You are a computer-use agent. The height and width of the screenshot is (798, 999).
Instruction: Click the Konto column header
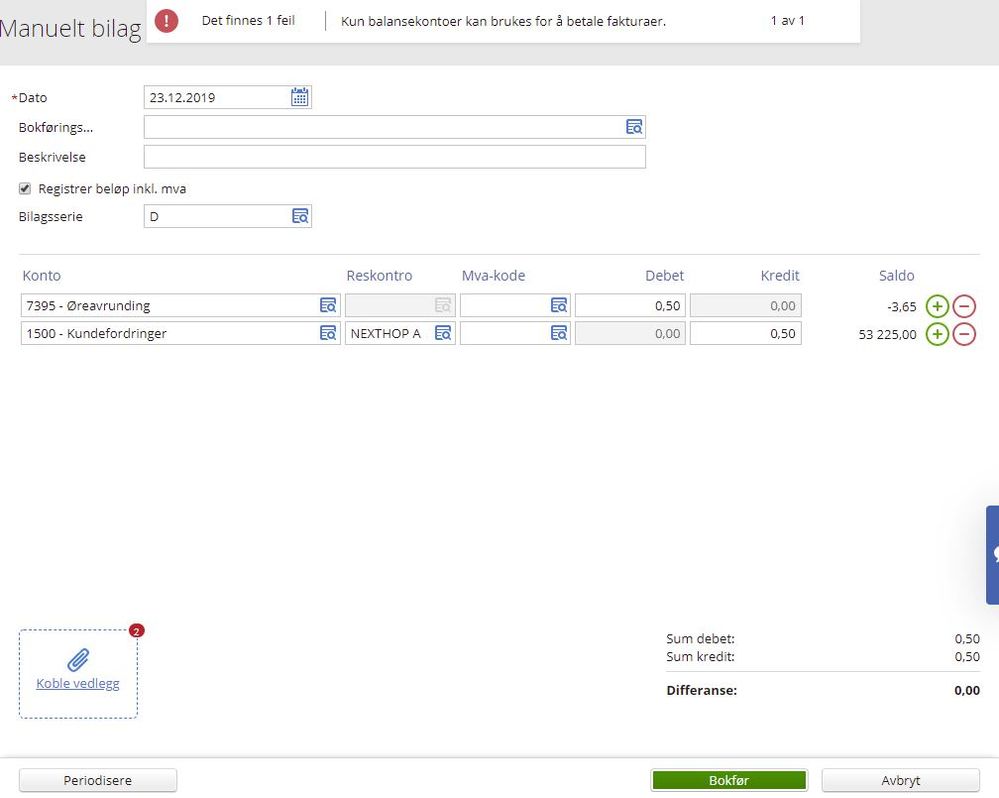[41, 276]
